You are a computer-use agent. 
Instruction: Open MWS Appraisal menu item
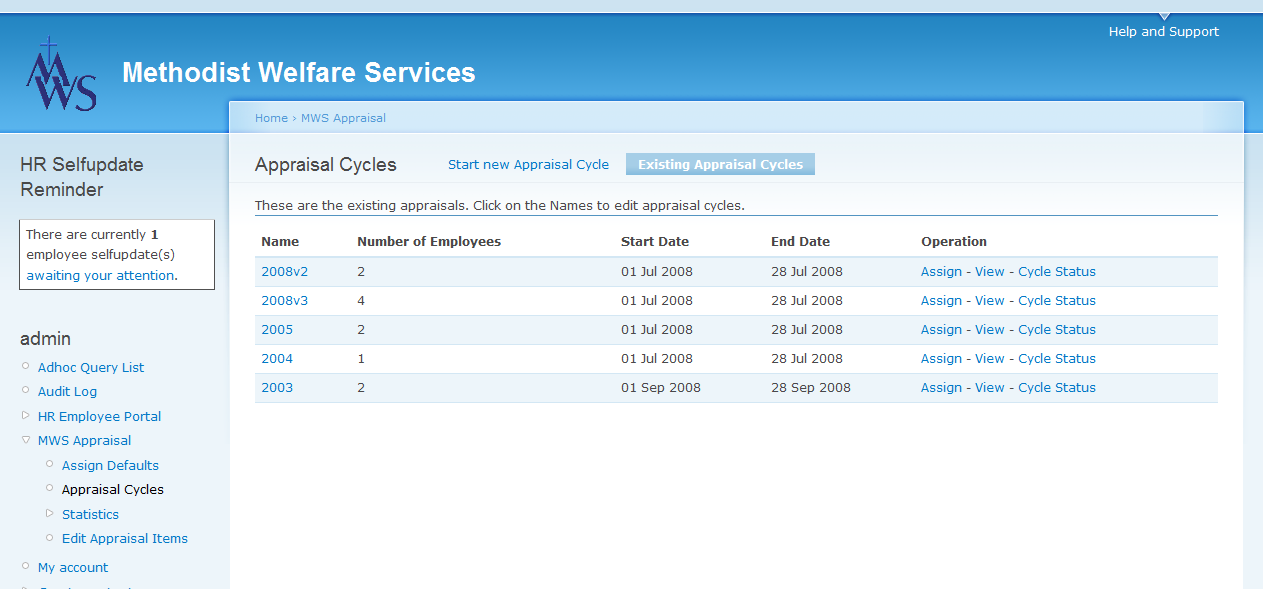point(84,440)
